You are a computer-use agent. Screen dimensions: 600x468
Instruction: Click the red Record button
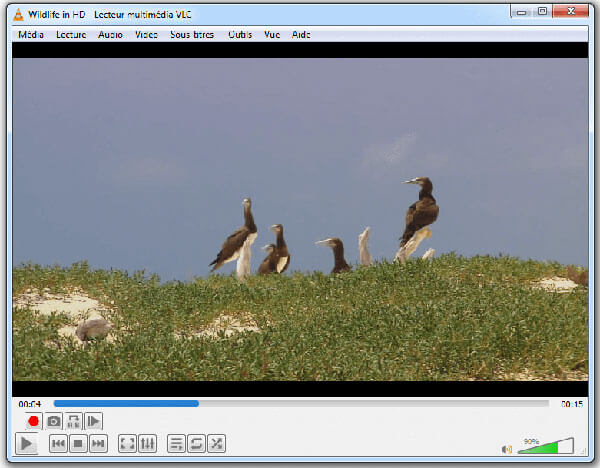pyautogui.click(x=33, y=422)
